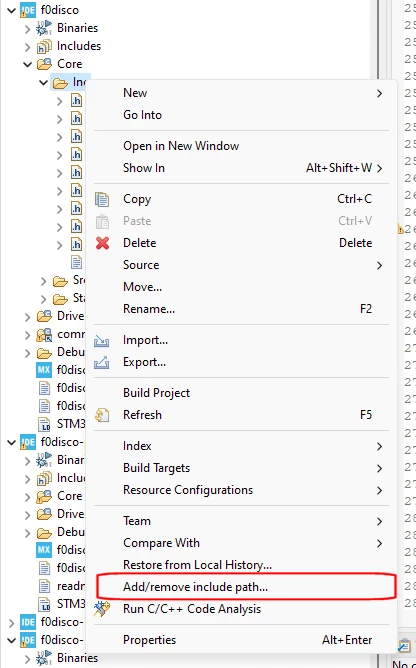Viewport: 416px width, 668px height.
Task: Click the Binaries icon under f0disco
Action: point(44,28)
